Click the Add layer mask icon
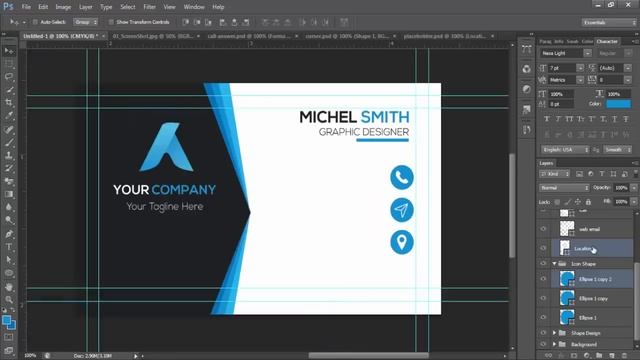Viewport: 640px width, 360px height. coord(573,356)
